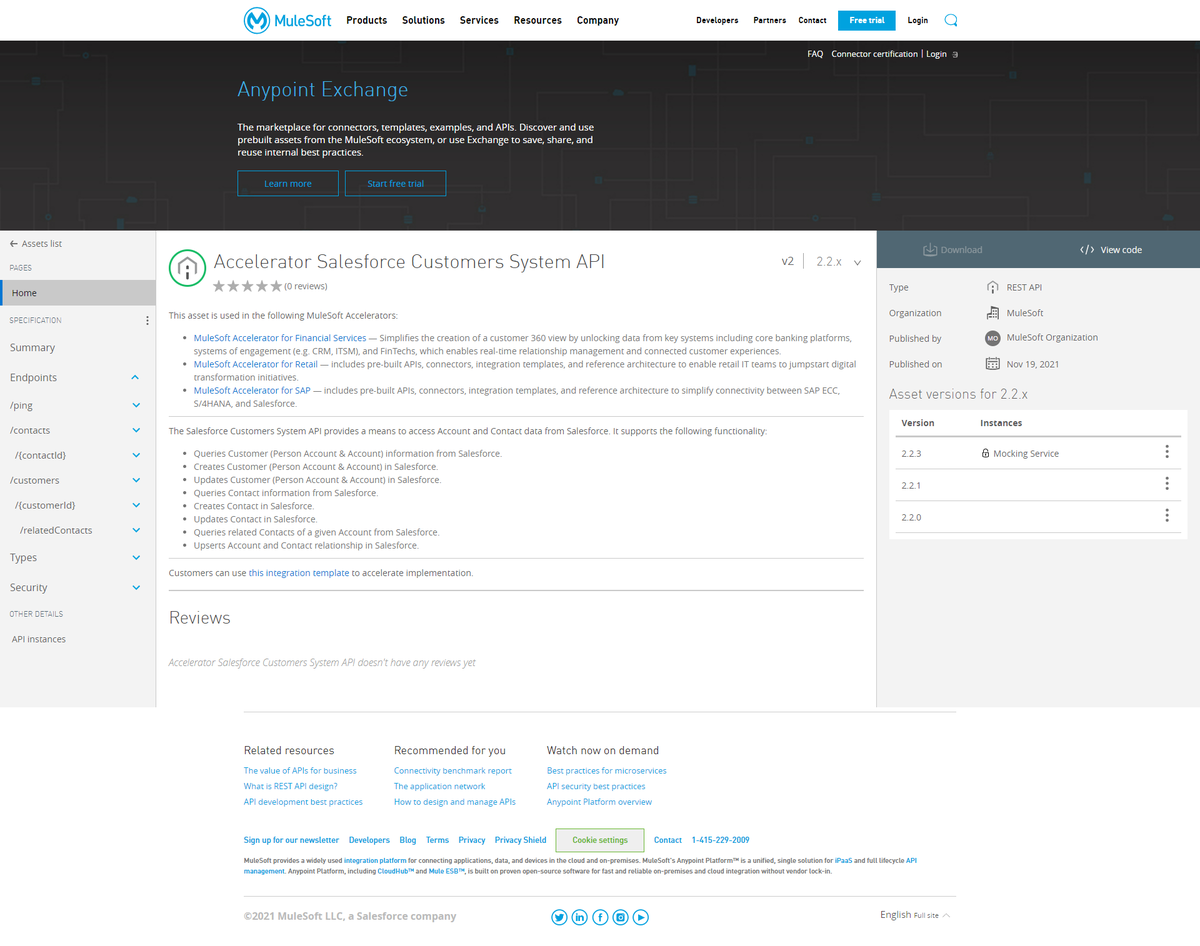Expand the /contacts endpoint
This screenshot has width=1200, height=946.
tap(136, 431)
